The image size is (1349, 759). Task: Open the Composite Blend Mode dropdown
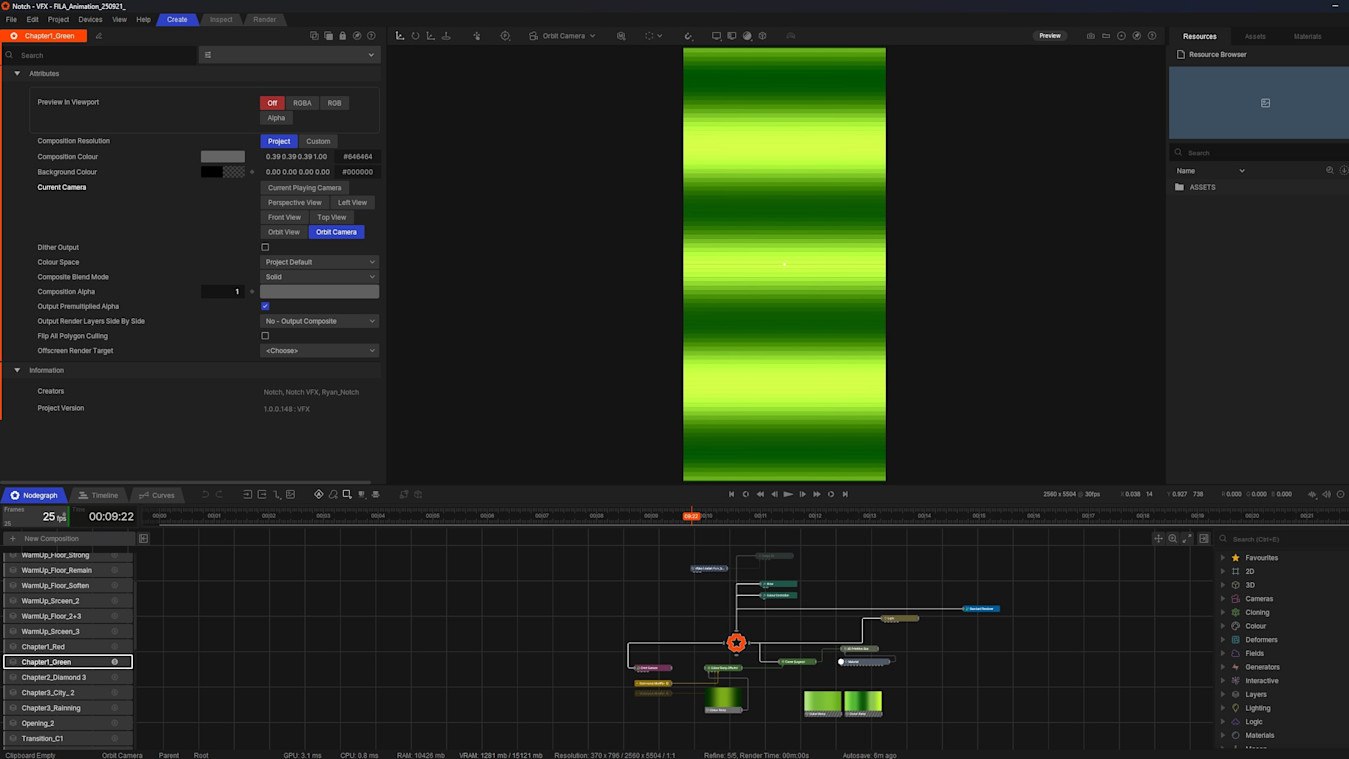319,277
